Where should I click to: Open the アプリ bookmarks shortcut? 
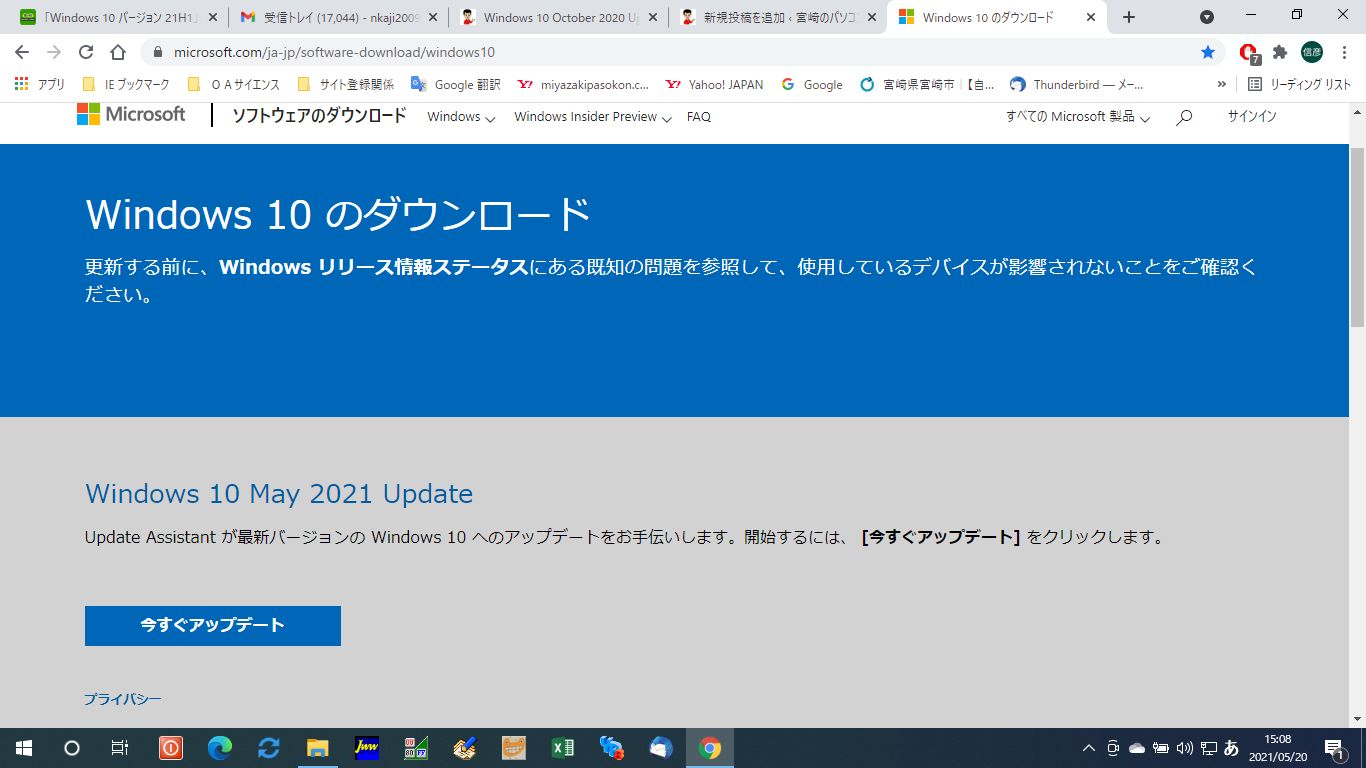(x=40, y=85)
